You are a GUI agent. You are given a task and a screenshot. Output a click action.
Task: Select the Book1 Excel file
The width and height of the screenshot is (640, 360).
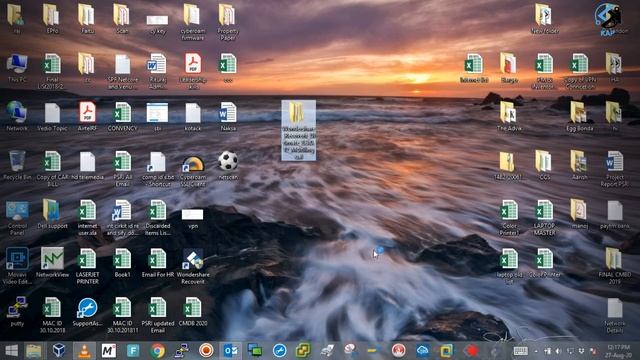pos(122,262)
